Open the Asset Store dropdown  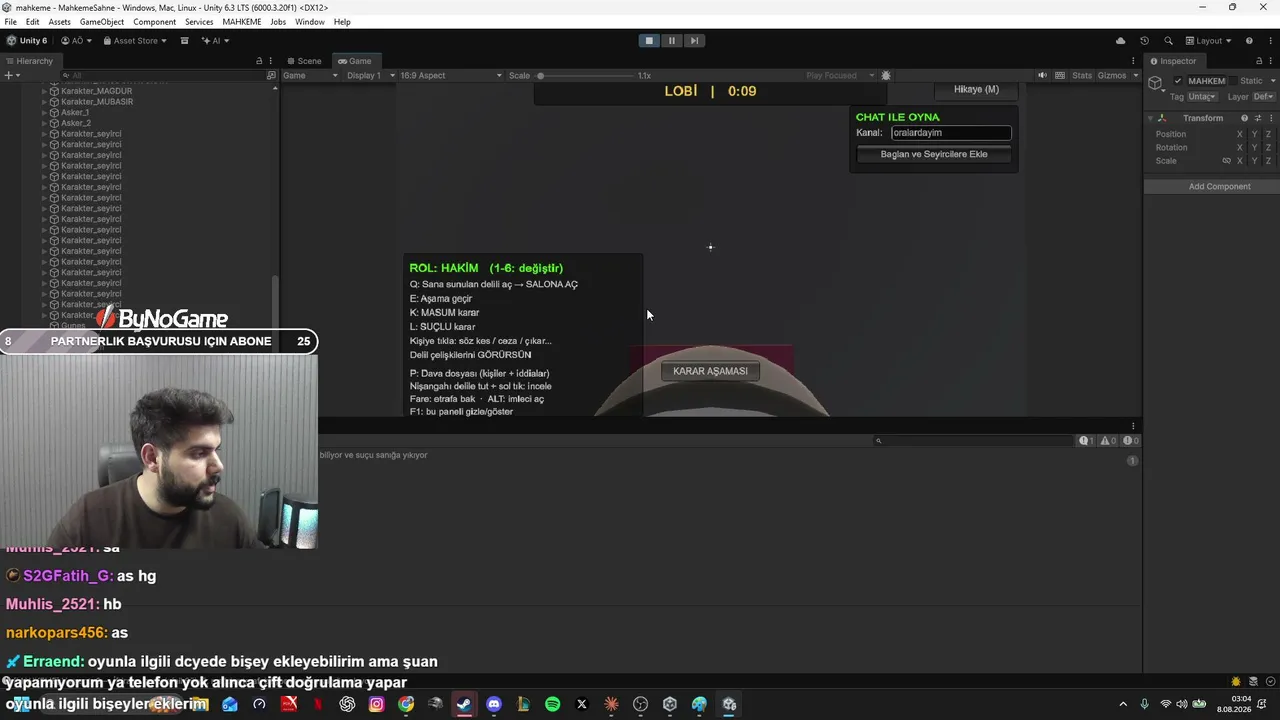coord(133,41)
